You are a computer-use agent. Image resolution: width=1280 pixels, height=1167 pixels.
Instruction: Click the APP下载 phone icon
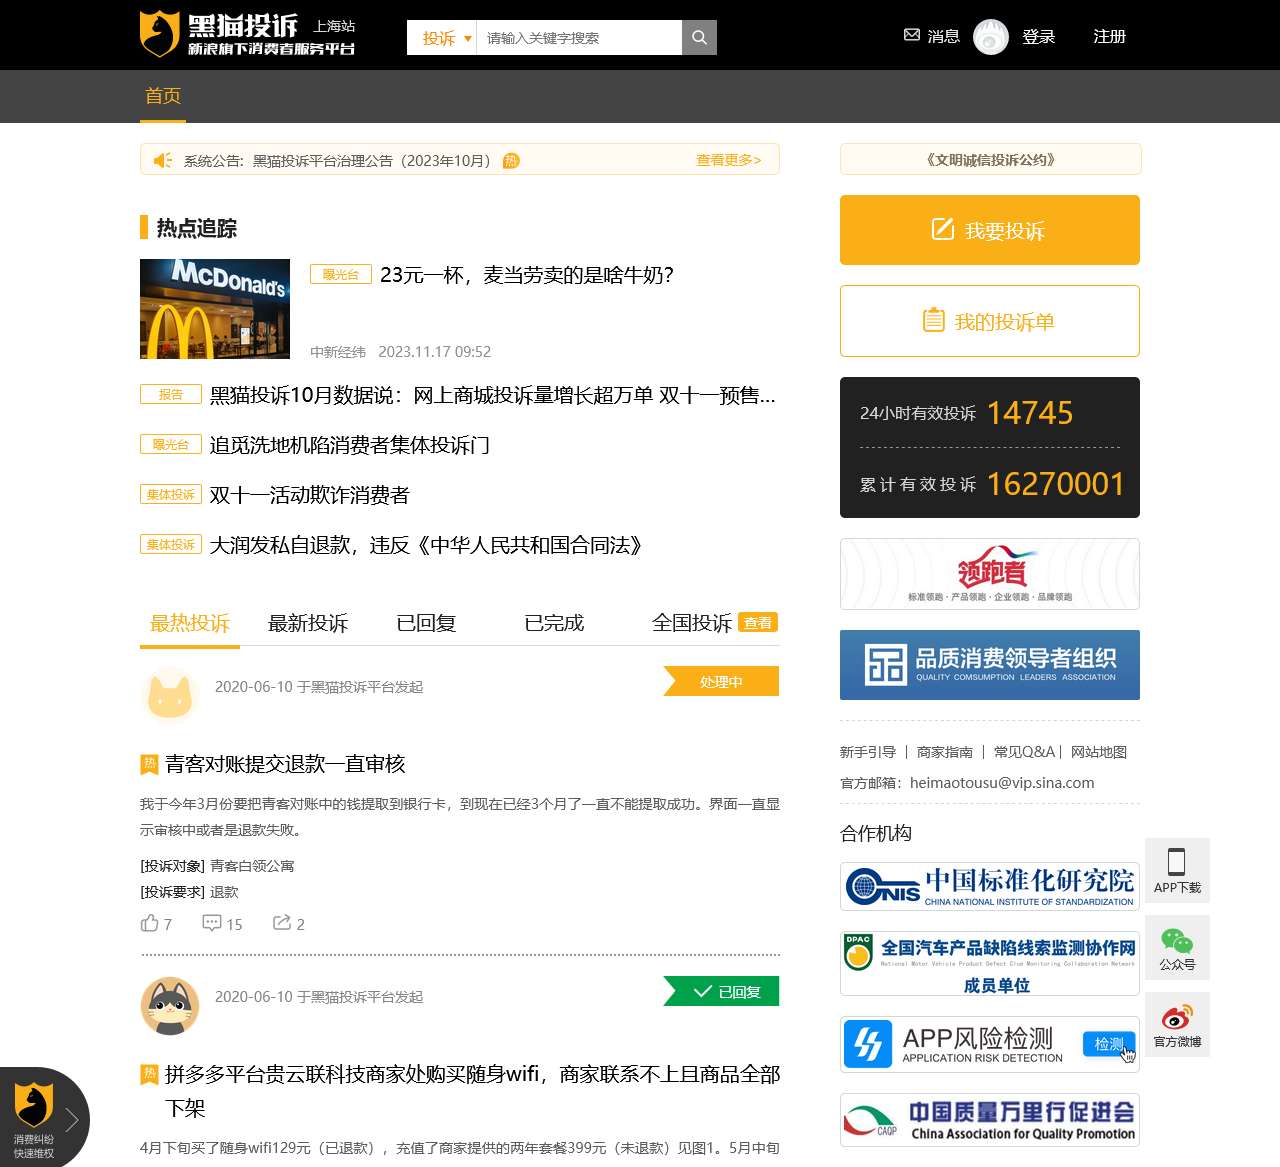pos(1177,862)
